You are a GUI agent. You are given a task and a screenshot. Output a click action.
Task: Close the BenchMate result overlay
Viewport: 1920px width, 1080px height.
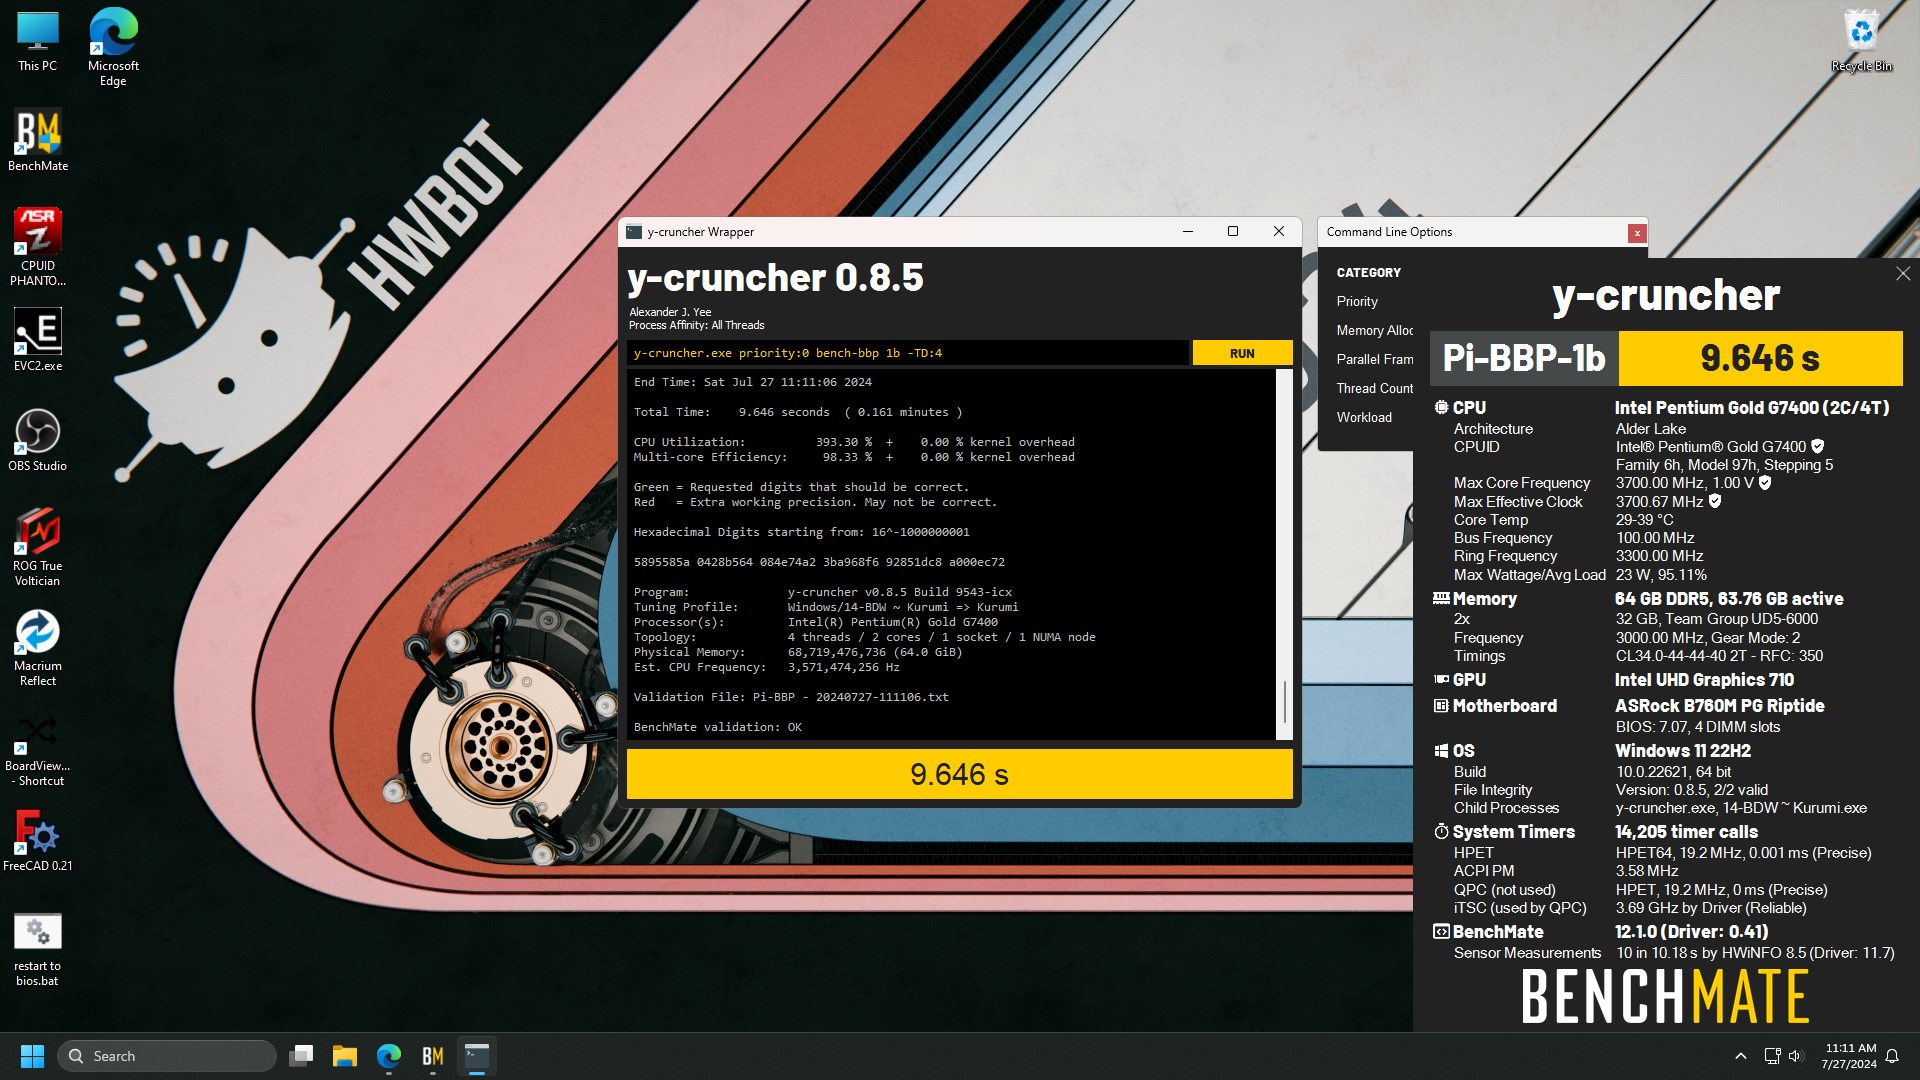coord(1903,274)
